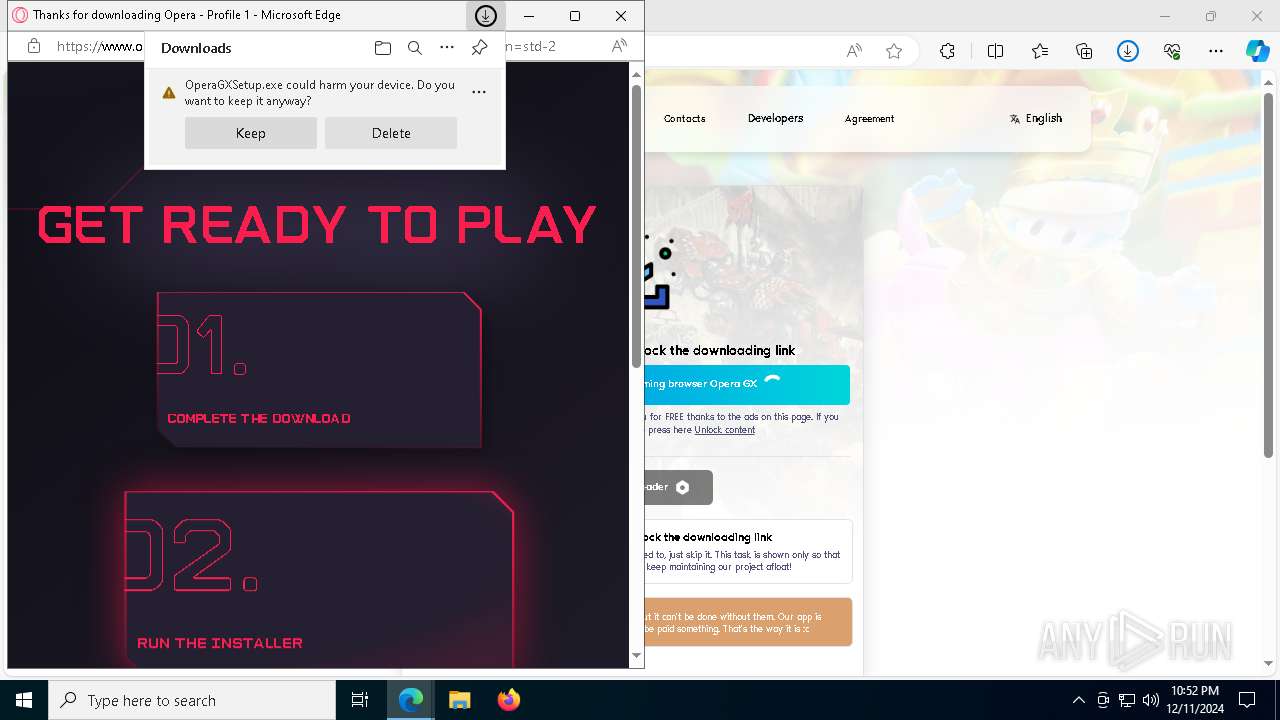
Task: Toggle Read aloud in front window address bar
Action: point(620,46)
